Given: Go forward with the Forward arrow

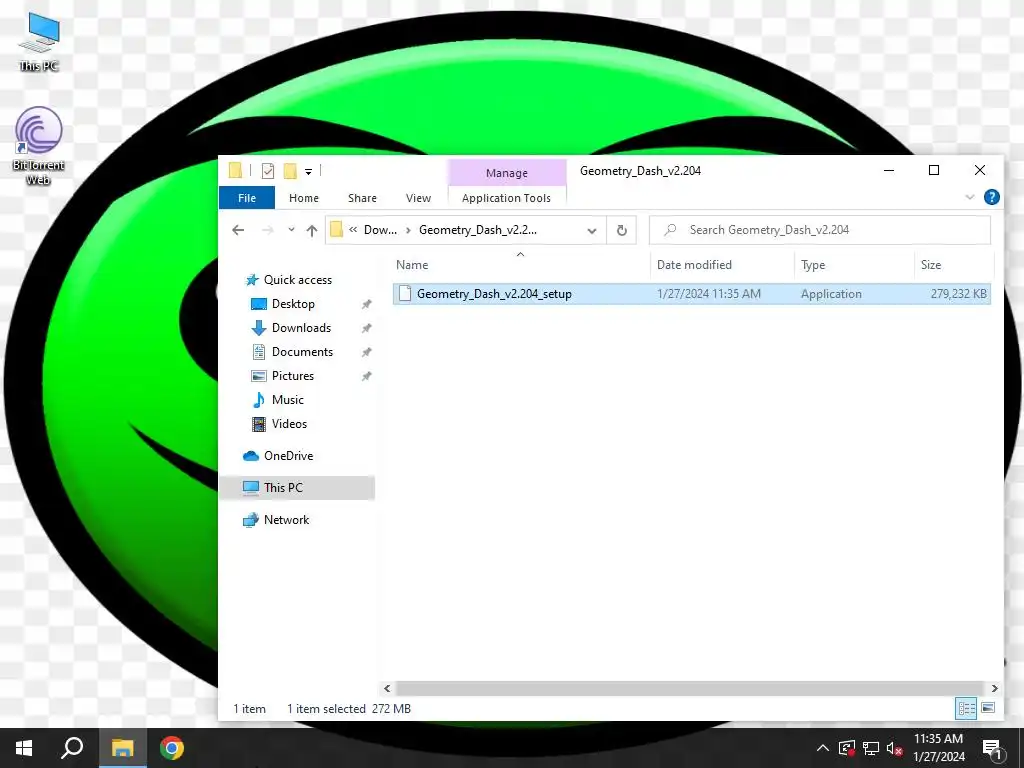Looking at the screenshot, I should [x=268, y=230].
